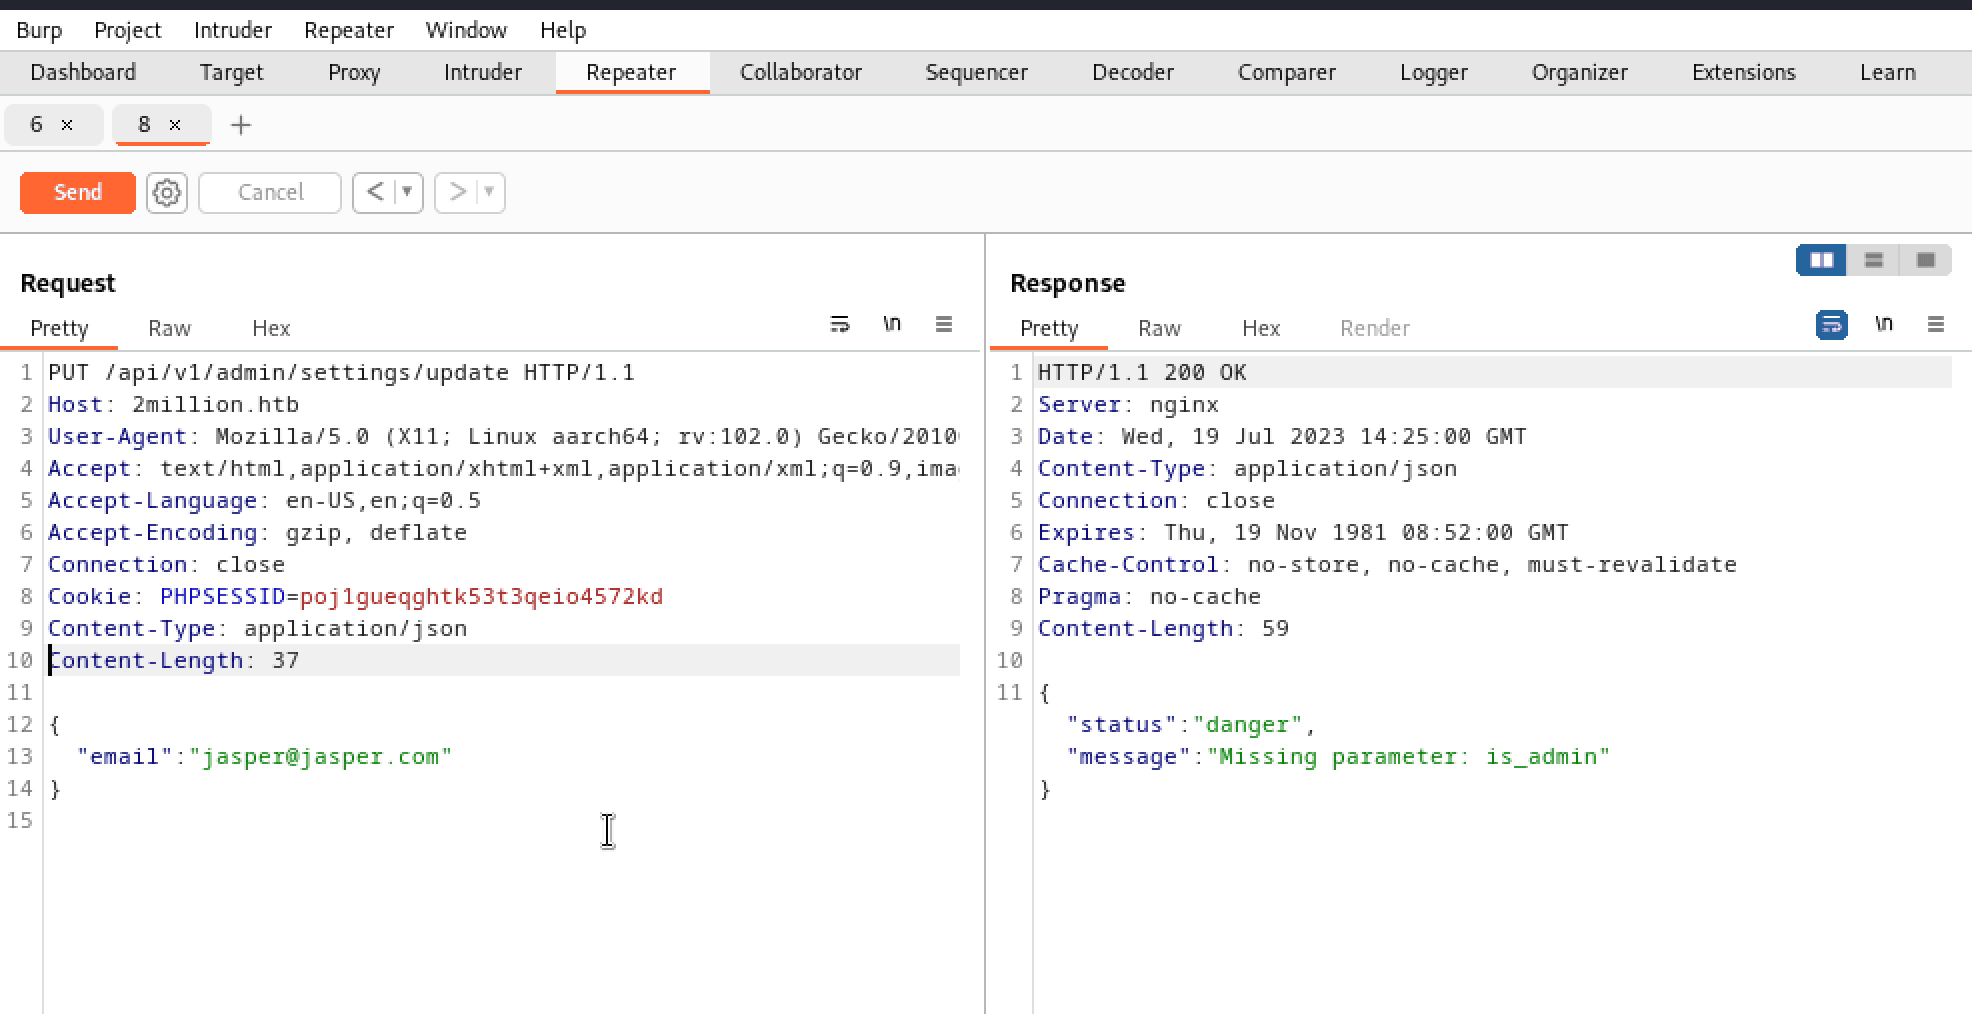The height and width of the screenshot is (1014, 1972).
Task: Open the Response pane options menu
Action: (x=1935, y=325)
